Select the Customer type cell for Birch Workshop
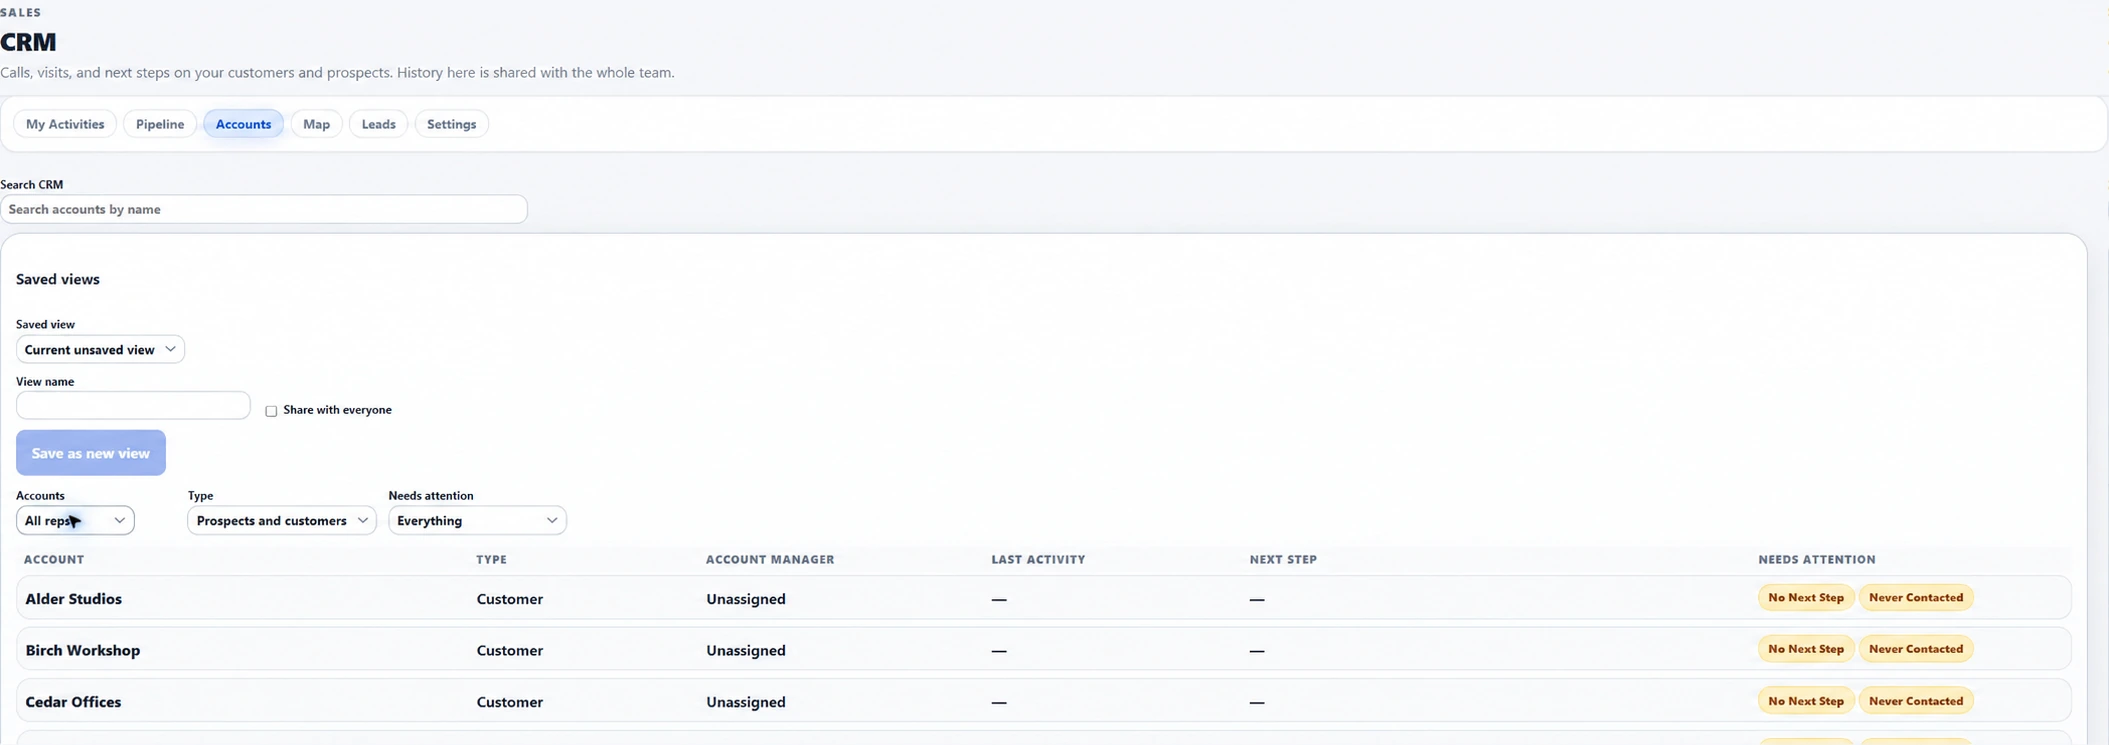2109x745 pixels. click(x=510, y=650)
